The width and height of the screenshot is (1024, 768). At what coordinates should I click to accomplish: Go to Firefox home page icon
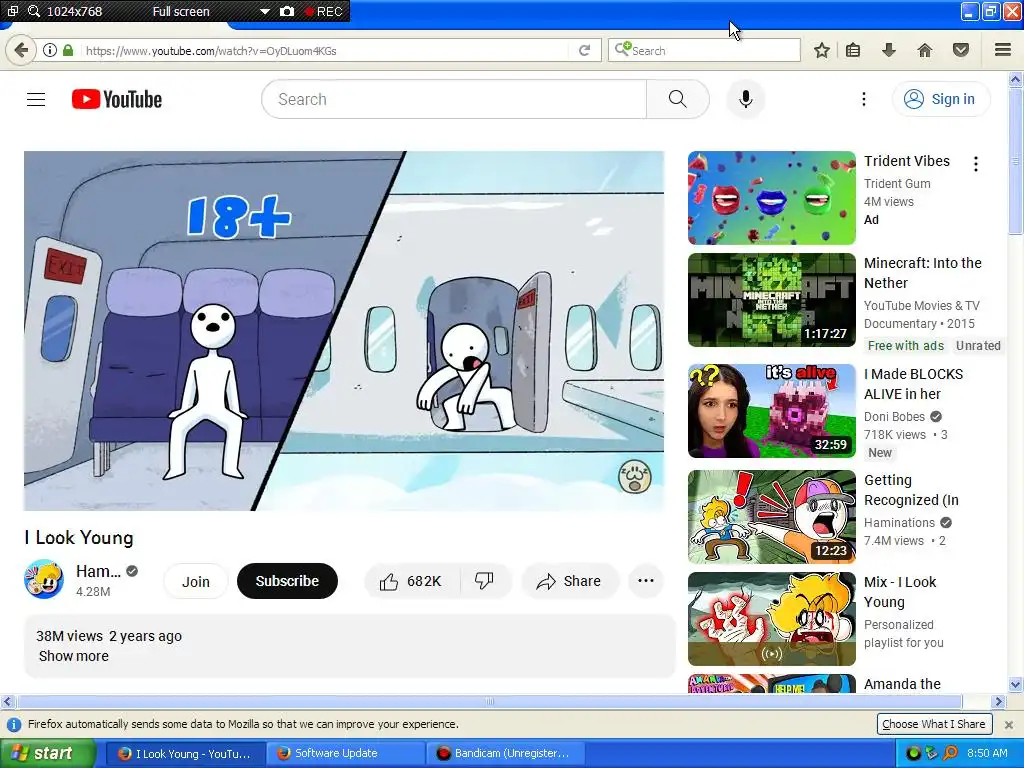tap(925, 50)
